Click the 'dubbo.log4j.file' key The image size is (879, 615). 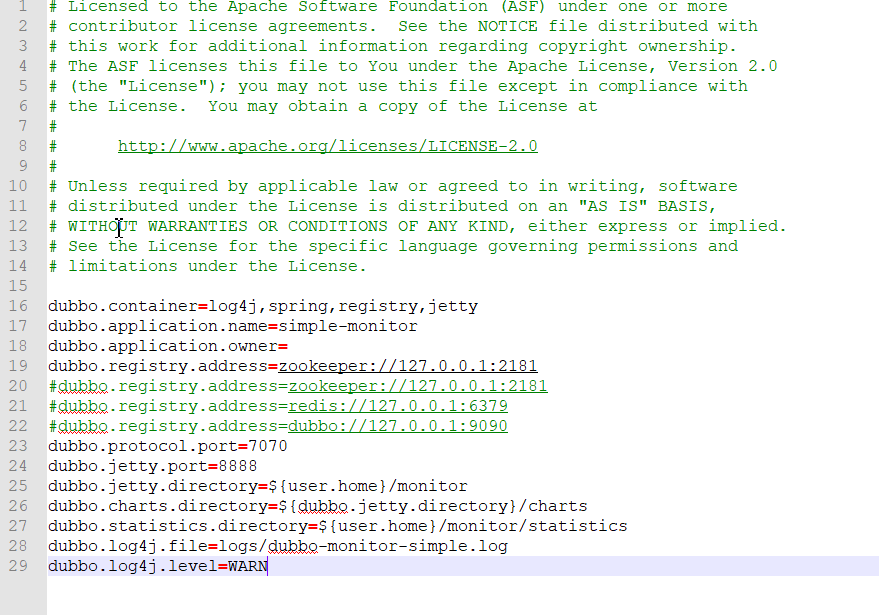point(128,546)
